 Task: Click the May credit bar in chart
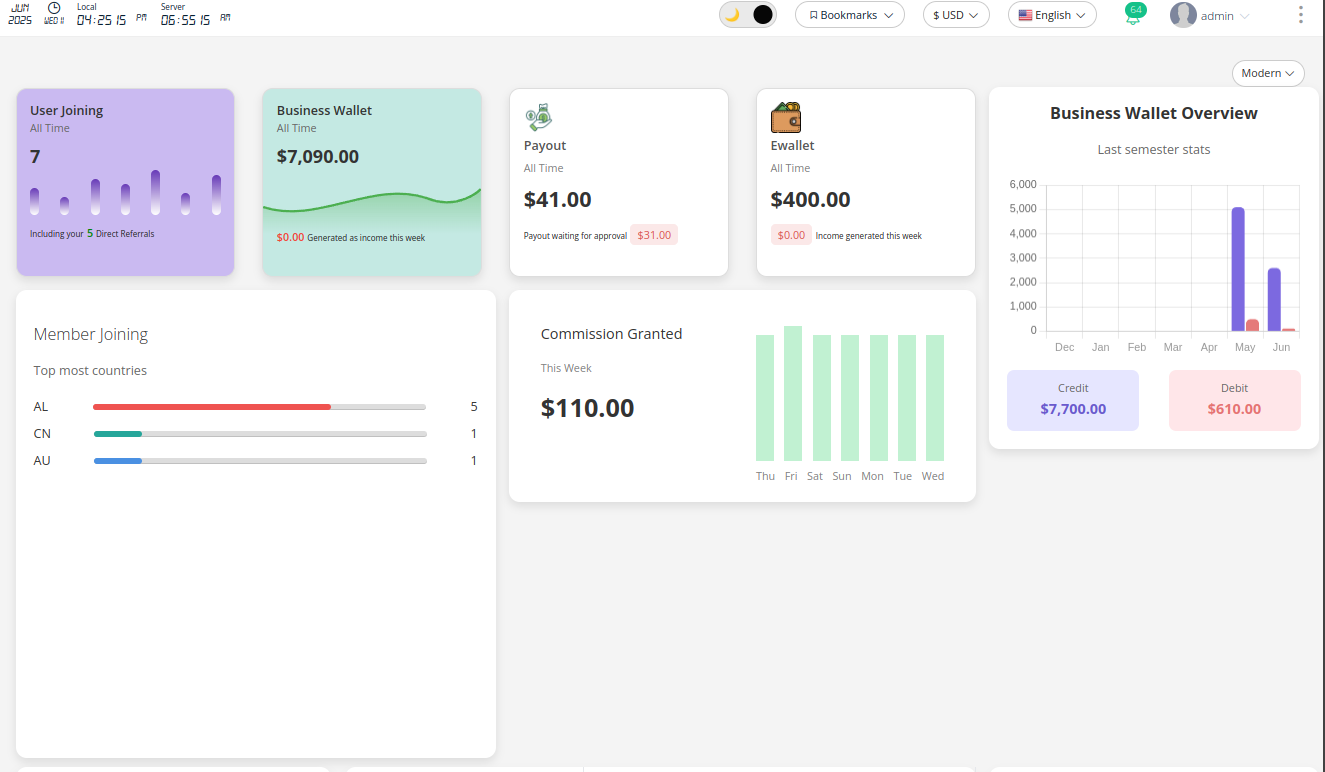[x=1238, y=268]
